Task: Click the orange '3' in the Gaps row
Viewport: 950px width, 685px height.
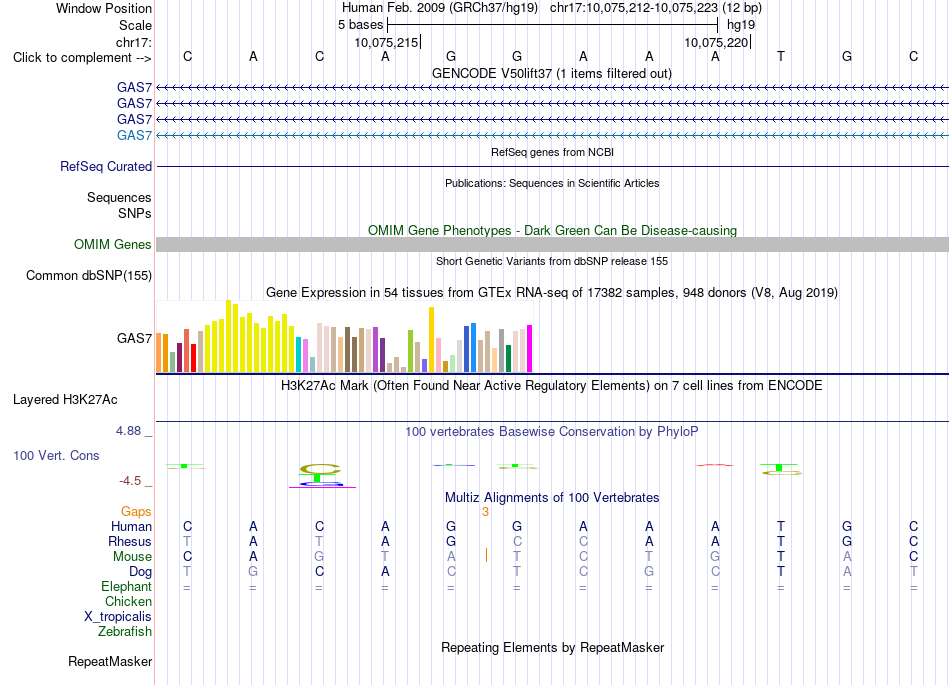Action: pos(485,512)
